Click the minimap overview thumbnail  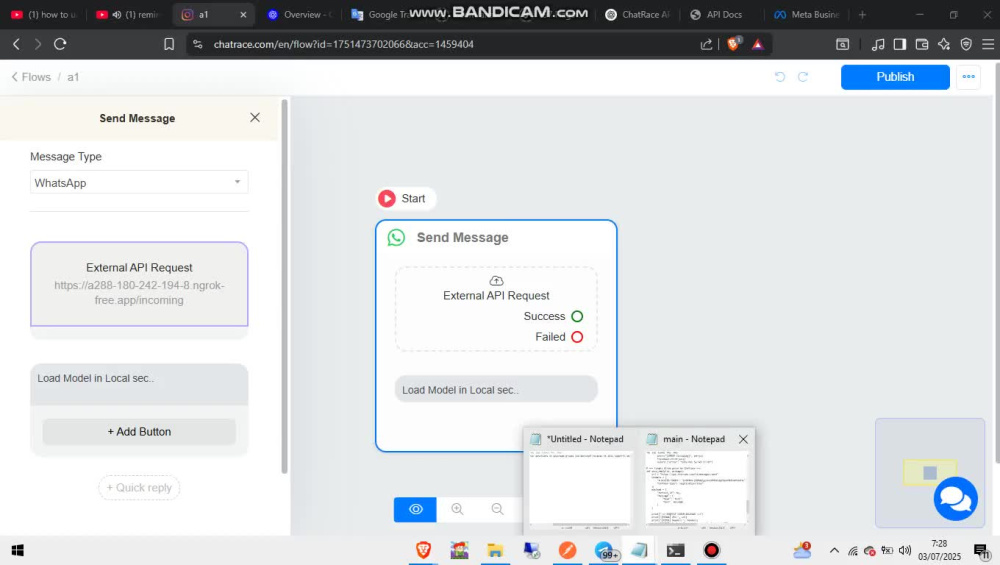point(930,473)
